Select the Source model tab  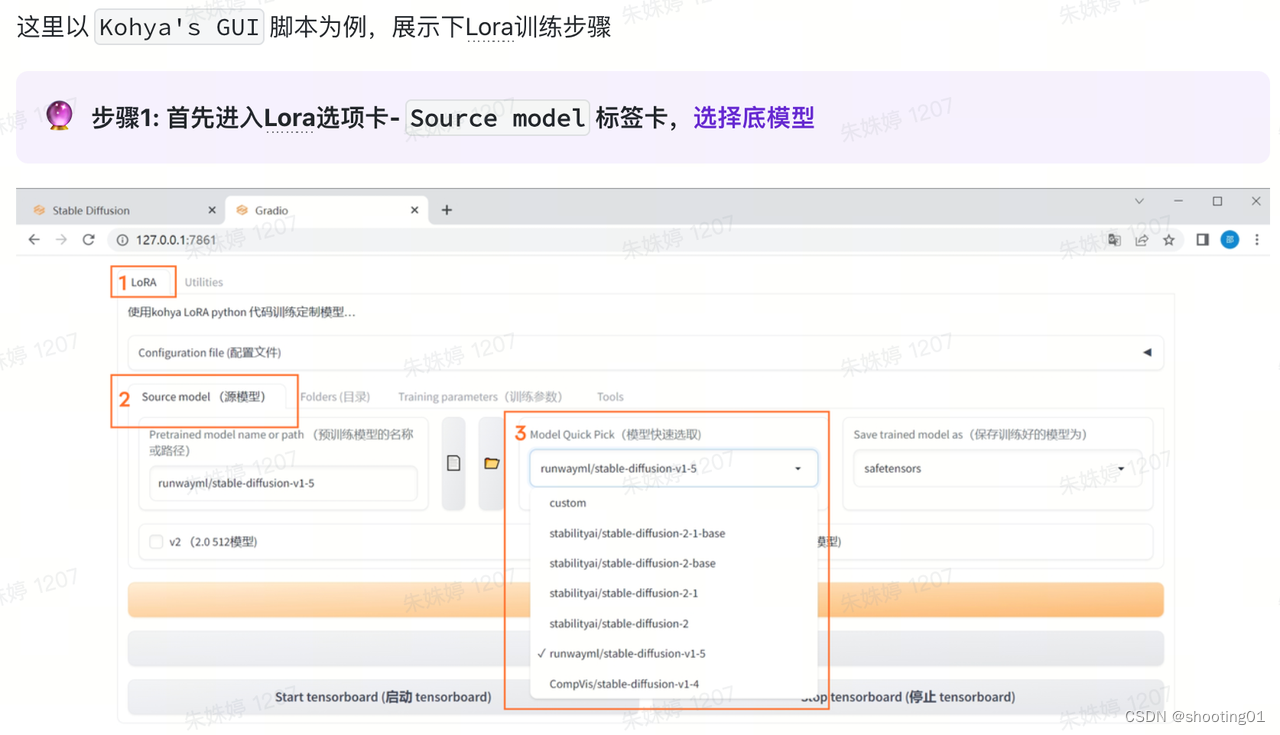click(204, 397)
